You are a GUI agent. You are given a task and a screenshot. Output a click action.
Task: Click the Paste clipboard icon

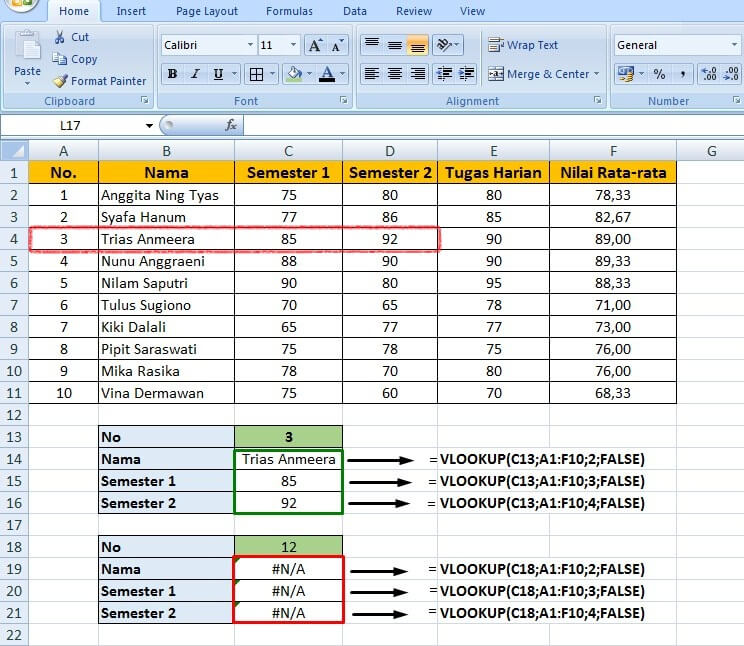28,47
